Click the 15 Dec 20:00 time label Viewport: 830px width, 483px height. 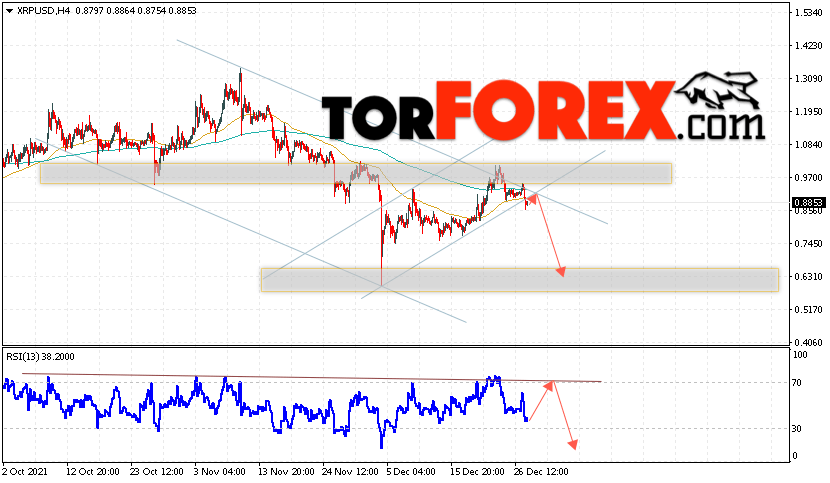[477, 471]
